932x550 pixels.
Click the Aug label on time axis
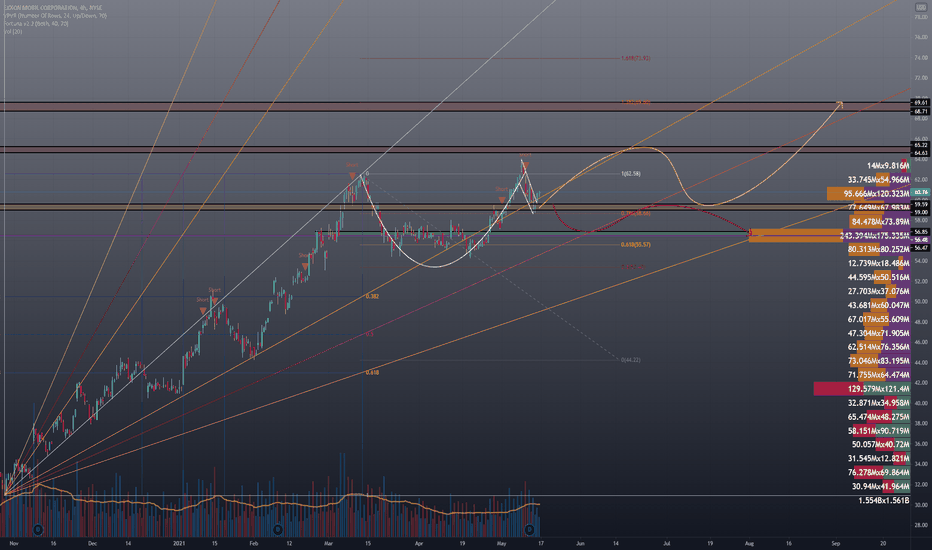coord(750,543)
